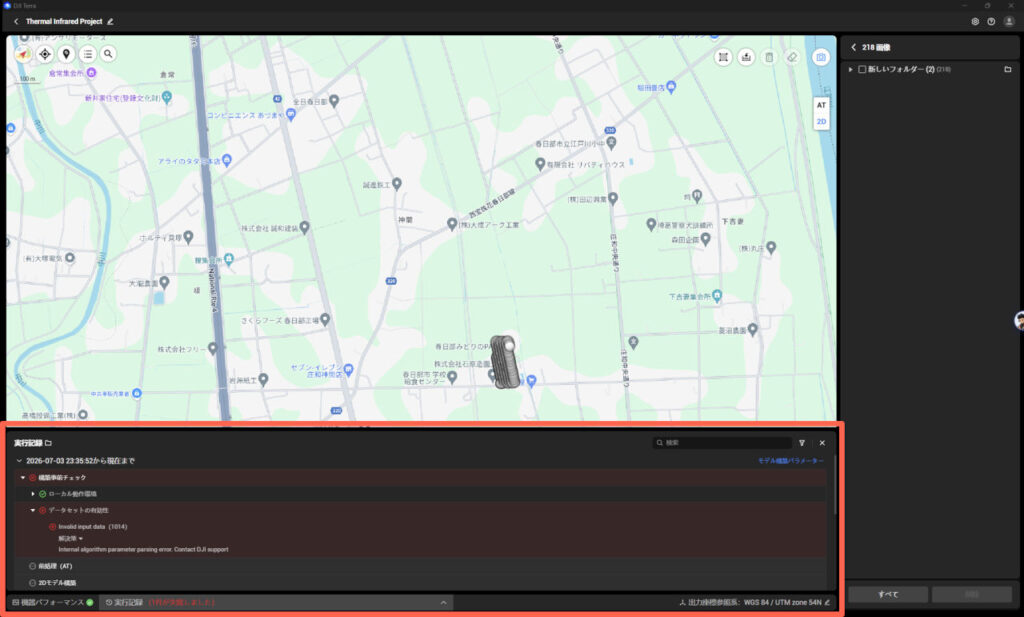Open the モデル構築パラメーター link

[x=790, y=461]
